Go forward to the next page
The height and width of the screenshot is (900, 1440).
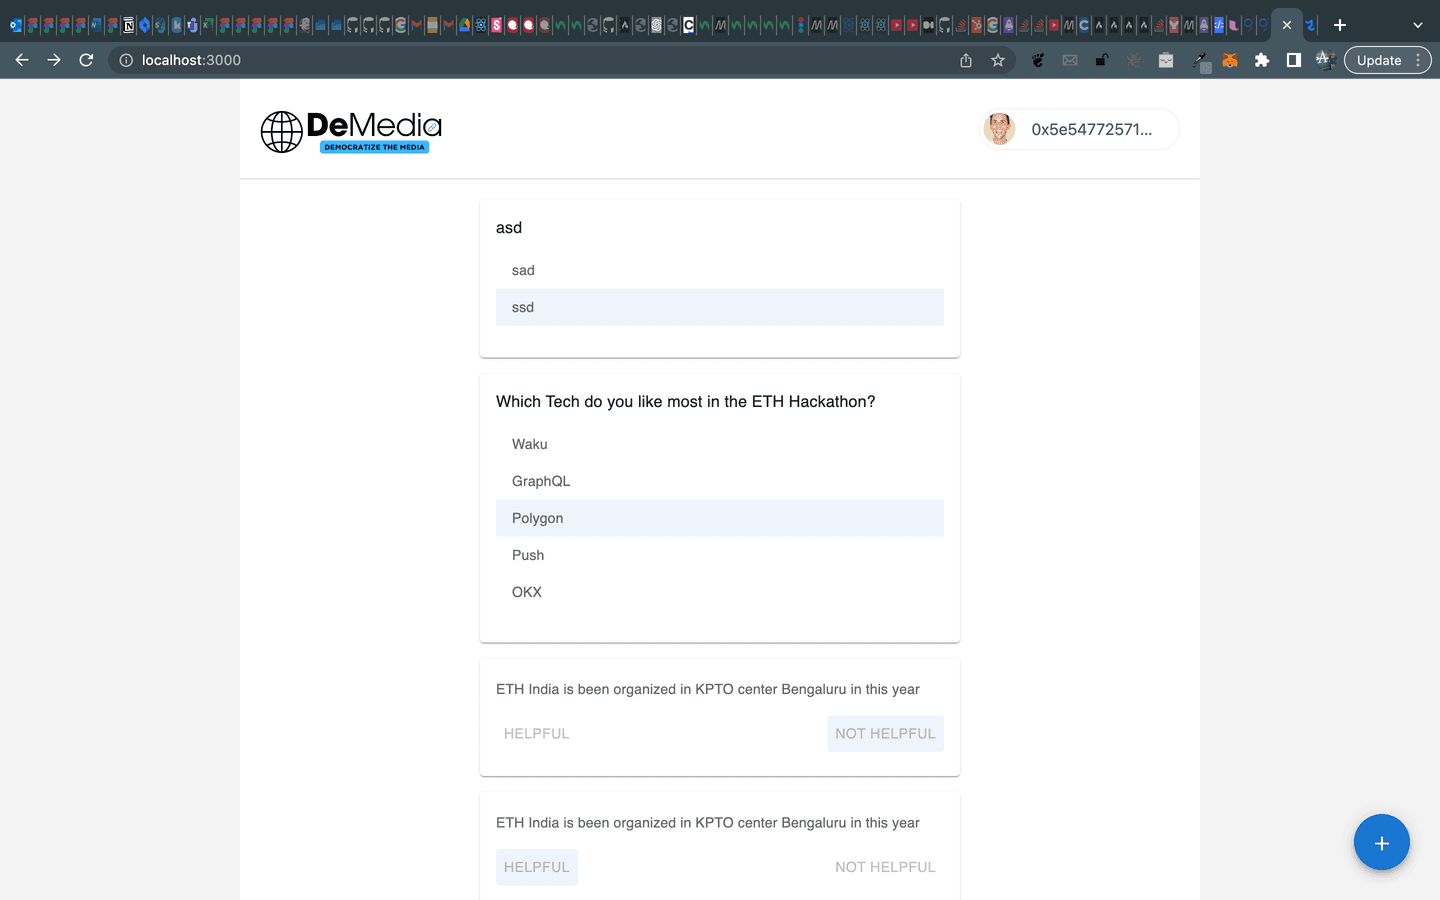[x=54, y=60]
